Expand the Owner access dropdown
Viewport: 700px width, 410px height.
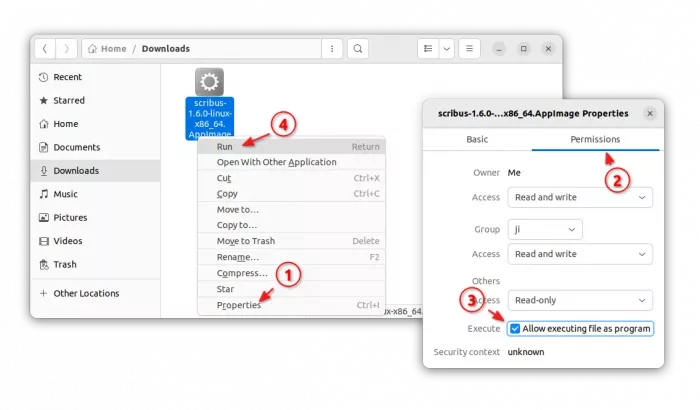click(579, 197)
